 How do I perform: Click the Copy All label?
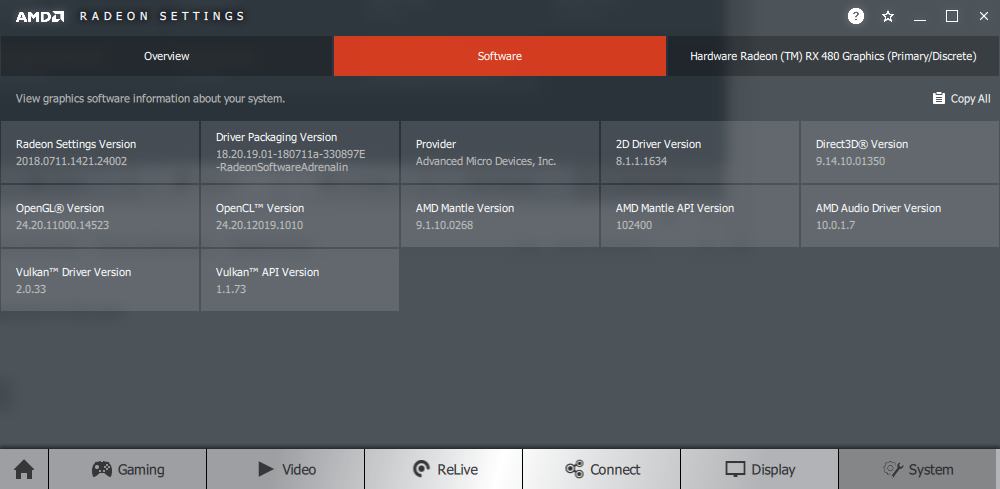click(971, 99)
